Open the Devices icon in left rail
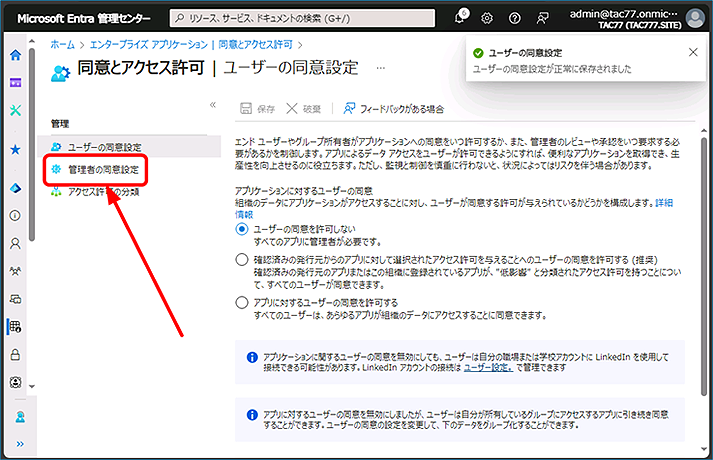 pos(15,299)
